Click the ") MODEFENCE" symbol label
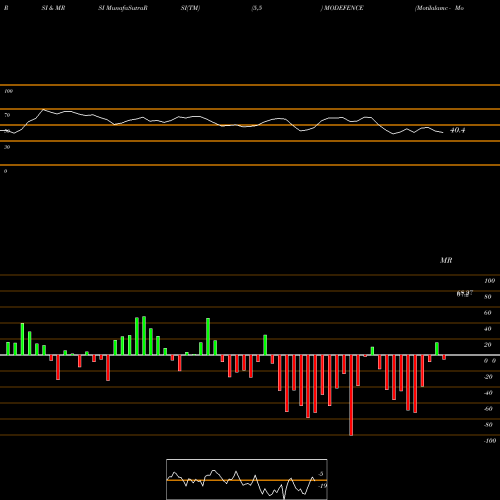The height and width of the screenshot is (500, 500). pyautogui.click(x=342, y=8)
